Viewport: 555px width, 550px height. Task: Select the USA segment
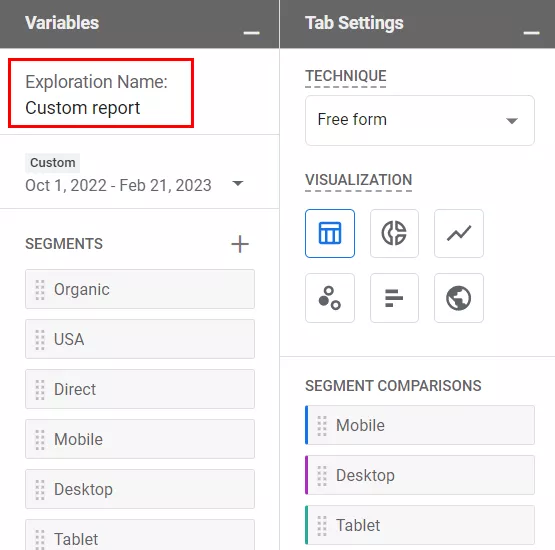(x=140, y=339)
